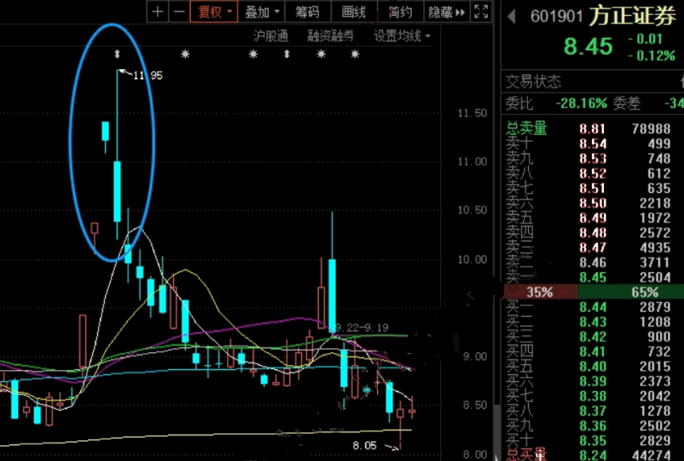684x461 pixels.
Task: Click the 卖七 price 8.51
Action: point(593,188)
